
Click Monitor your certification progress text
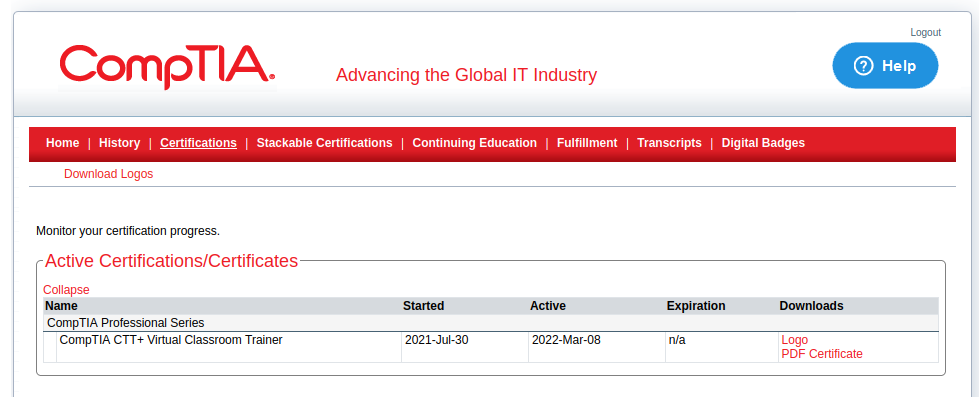click(x=128, y=231)
